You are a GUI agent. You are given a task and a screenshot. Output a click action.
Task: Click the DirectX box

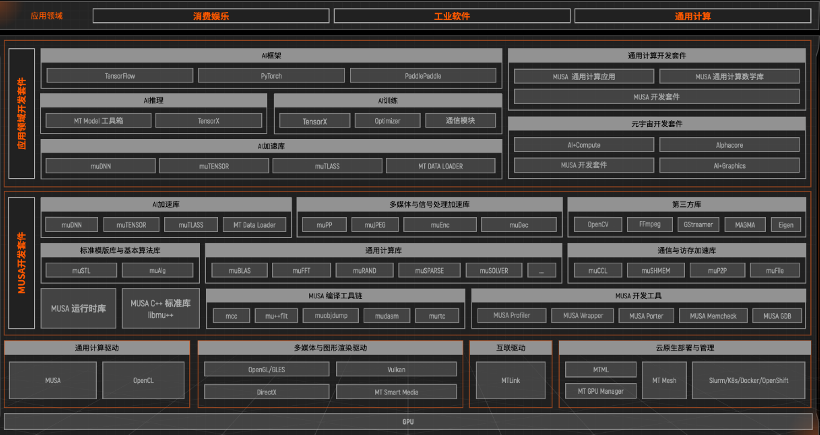[x=267, y=392]
